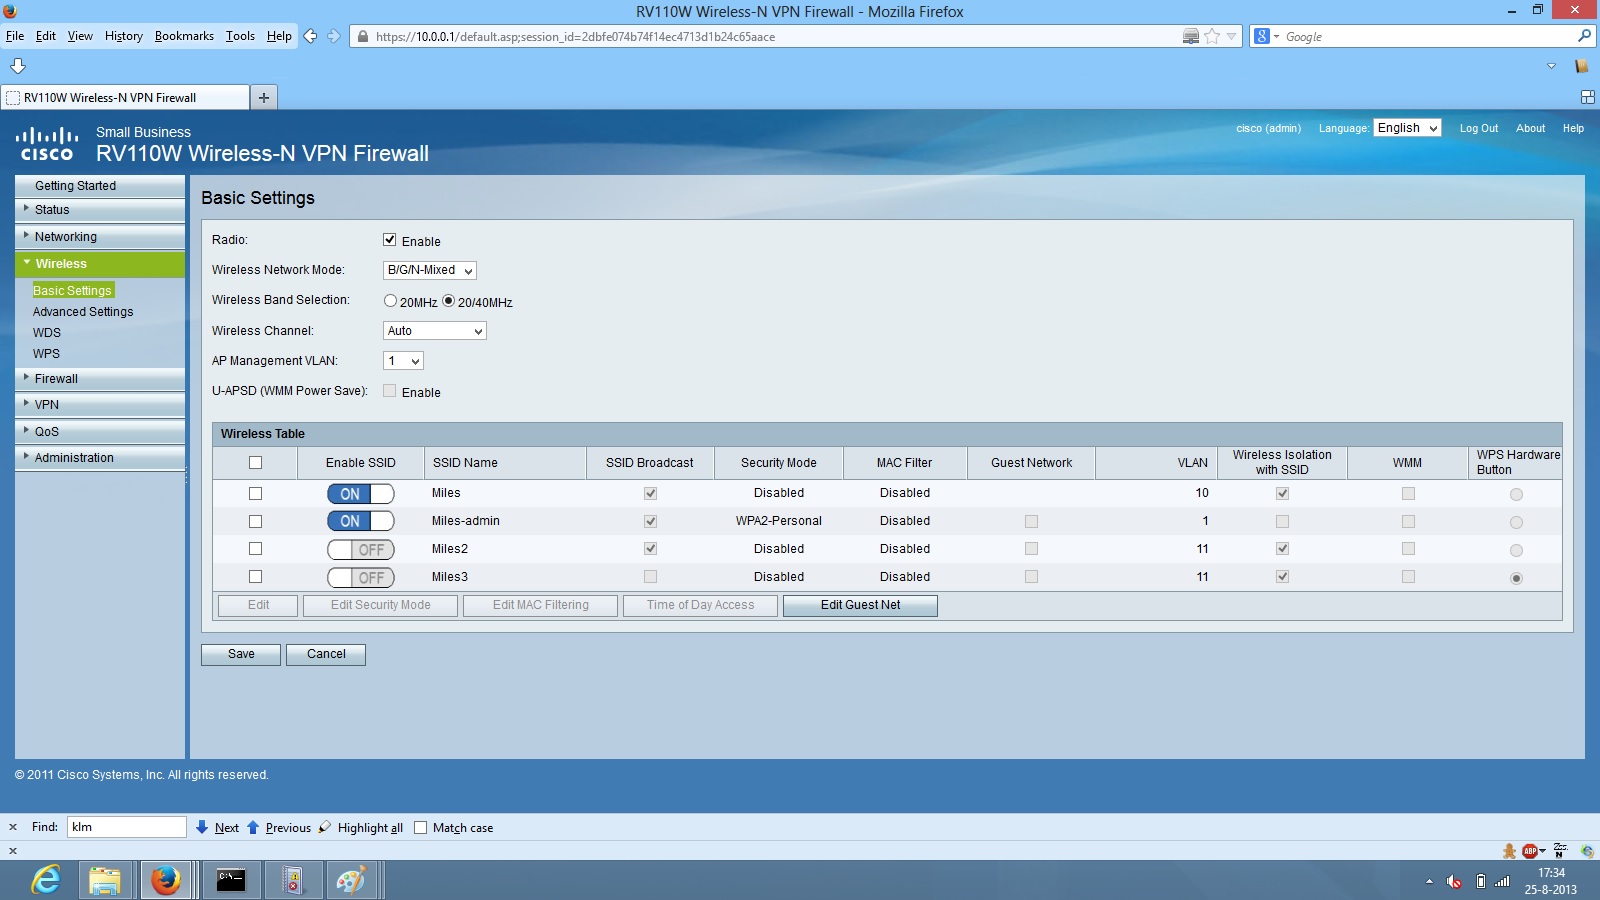The height and width of the screenshot is (900, 1600).
Task: Tick the select-all checkbox in Wireless Table header
Action: [255, 463]
